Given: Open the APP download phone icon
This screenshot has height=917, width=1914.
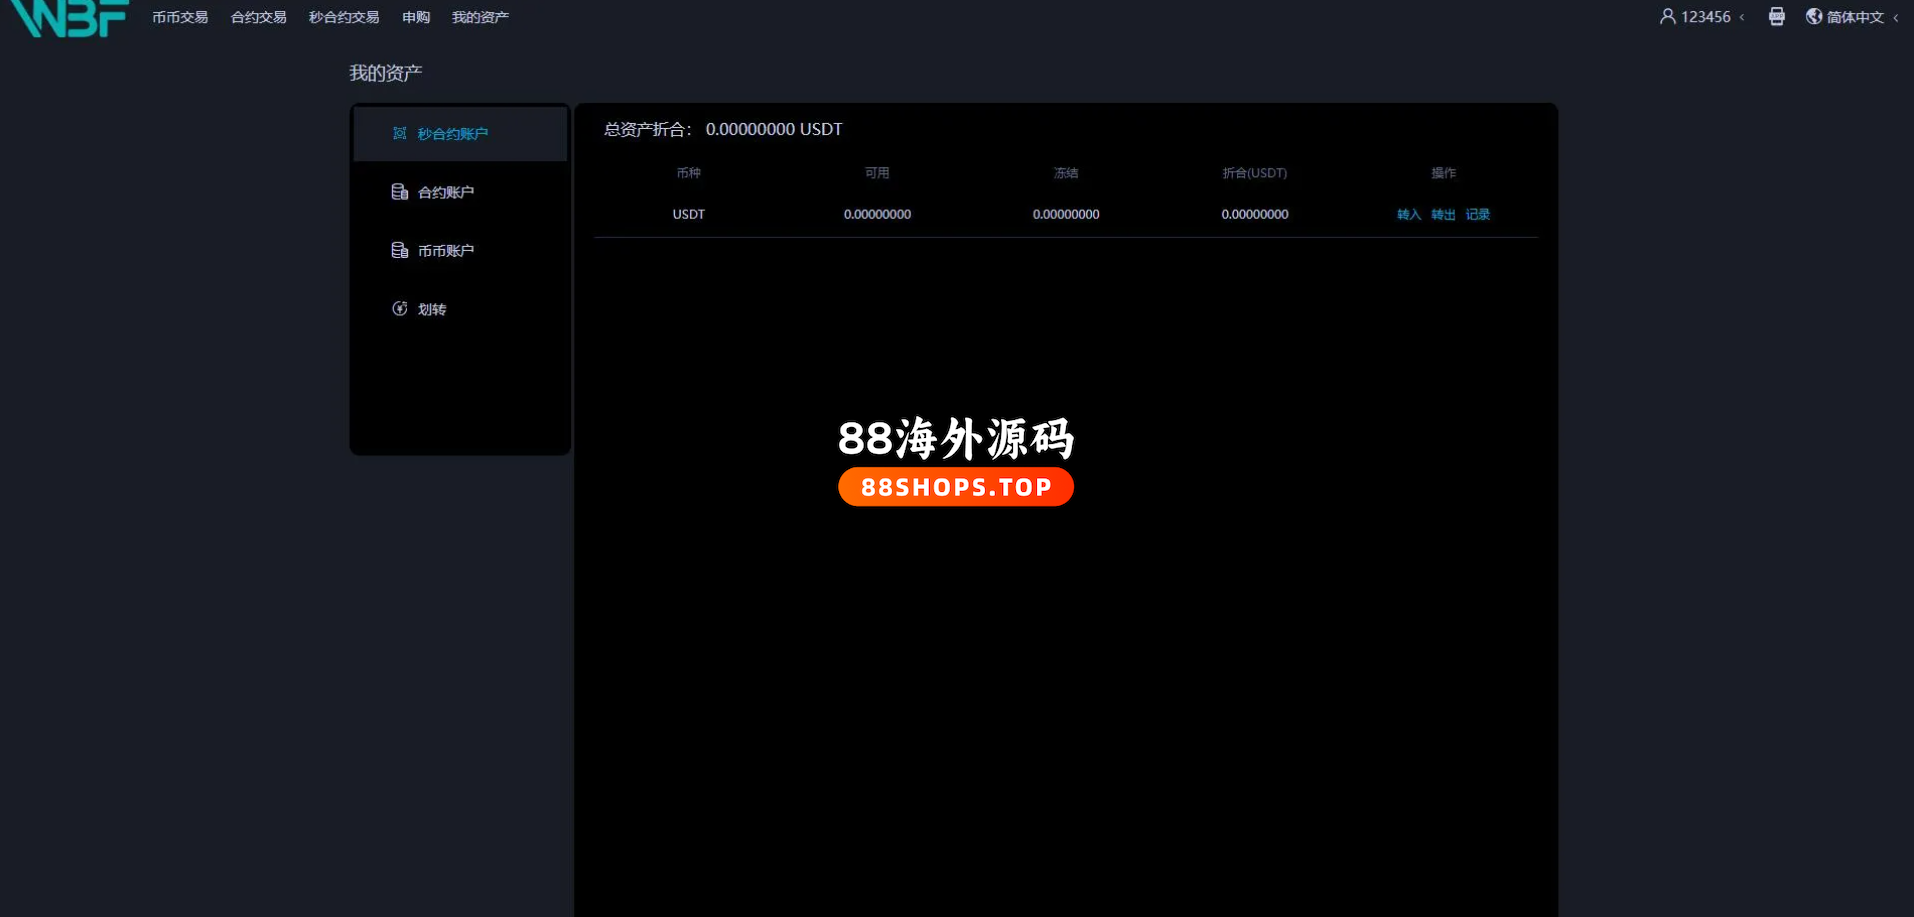Looking at the screenshot, I should (x=1776, y=17).
